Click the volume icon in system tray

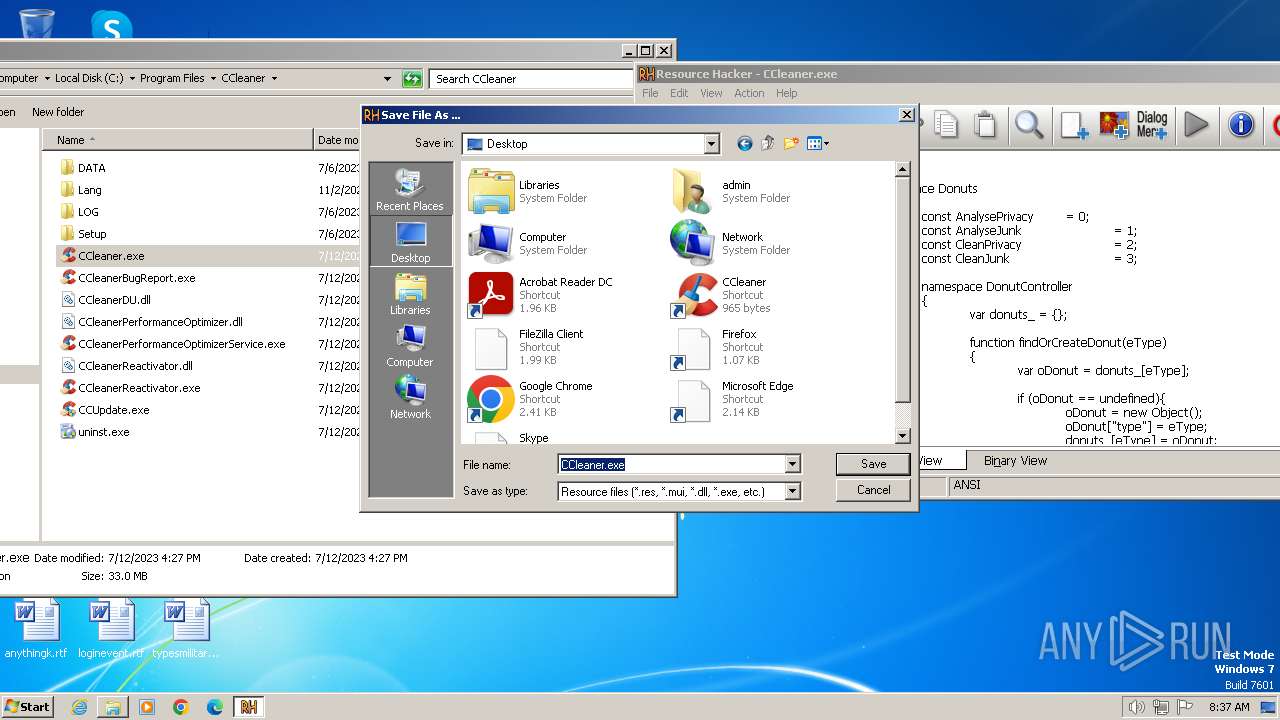[1137, 707]
